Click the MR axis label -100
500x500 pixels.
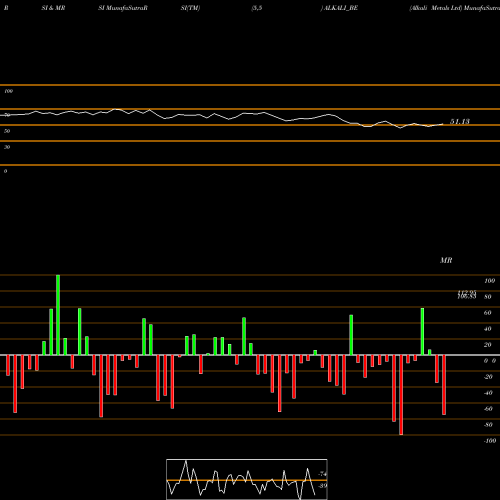[x=489, y=441]
